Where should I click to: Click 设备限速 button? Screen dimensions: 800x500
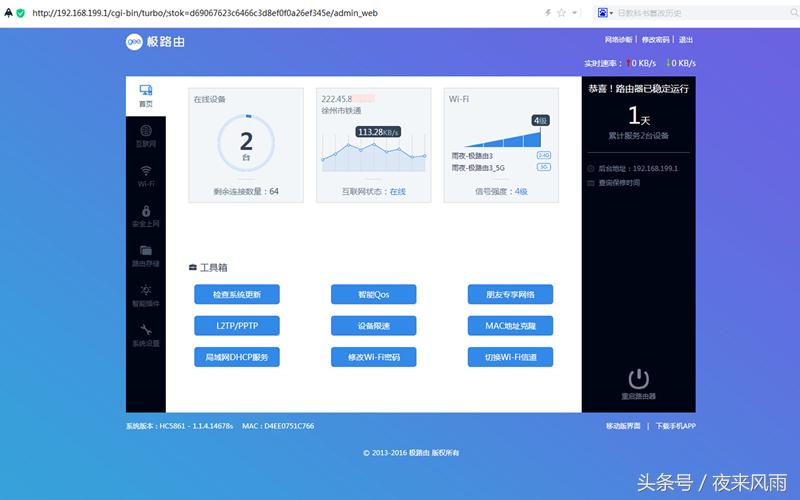pos(373,326)
